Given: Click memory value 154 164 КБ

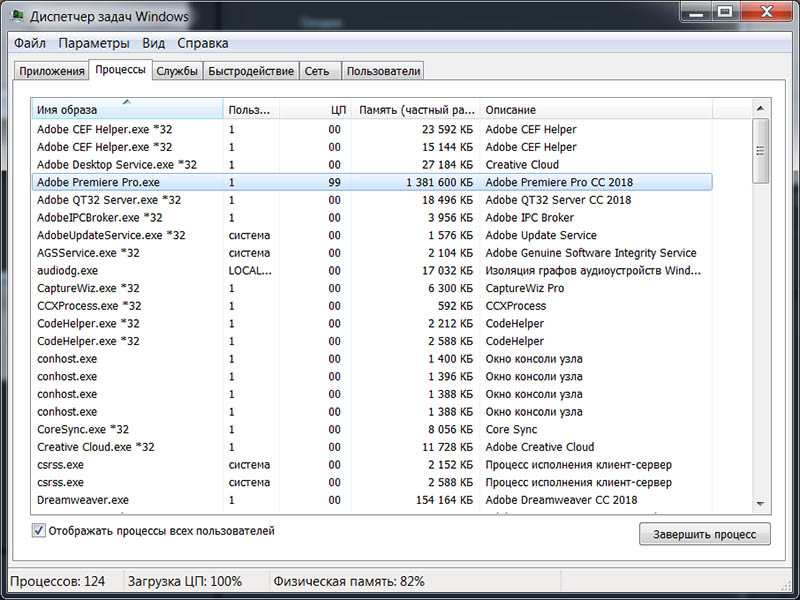Looking at the screenshot, I should coord(444,500).
